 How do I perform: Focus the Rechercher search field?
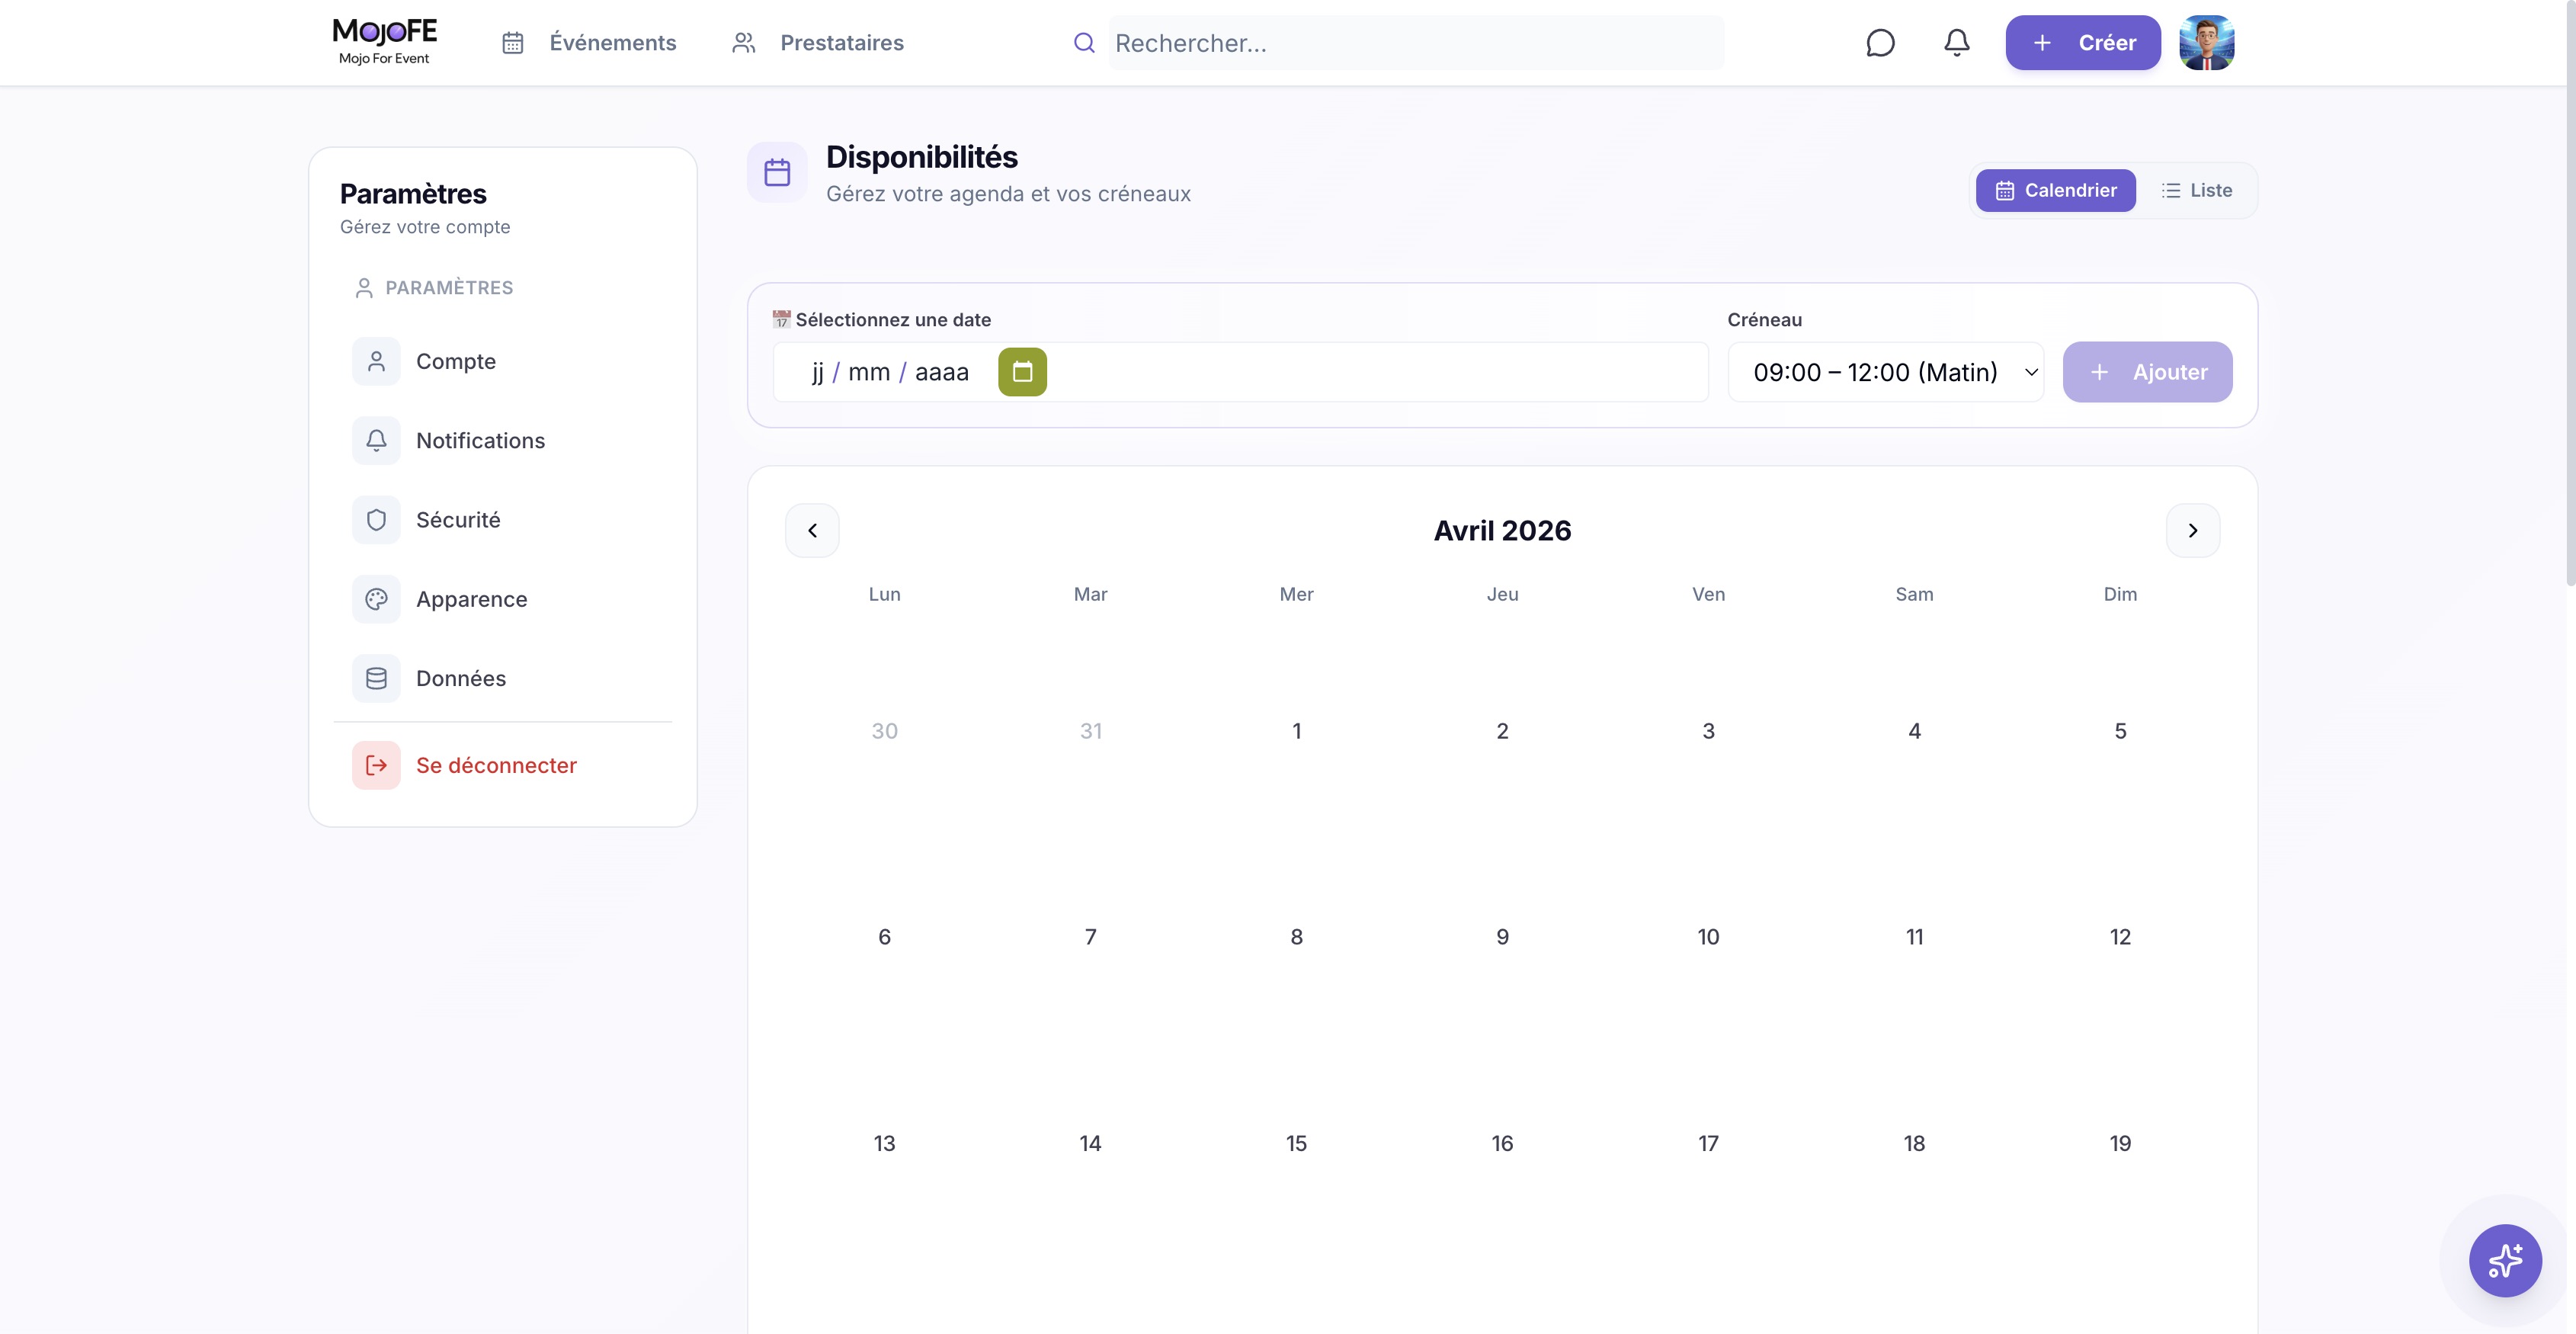(x=1416, y=43)
